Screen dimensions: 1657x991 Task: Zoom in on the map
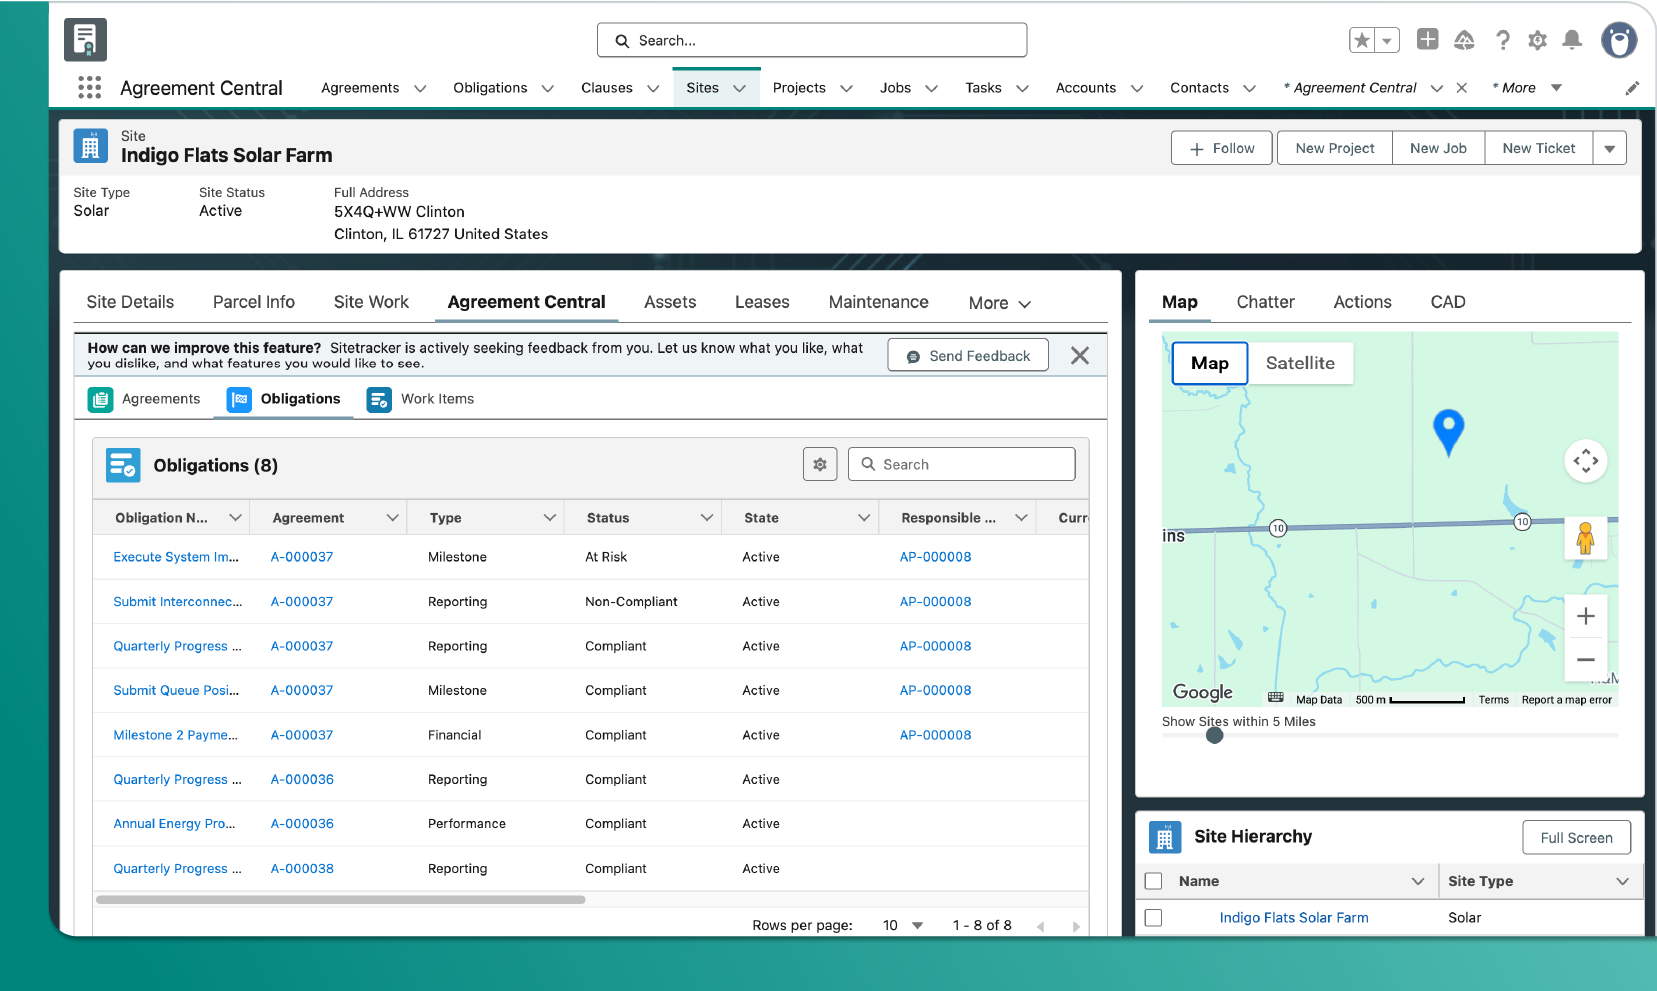click(x=1585, y=616)
